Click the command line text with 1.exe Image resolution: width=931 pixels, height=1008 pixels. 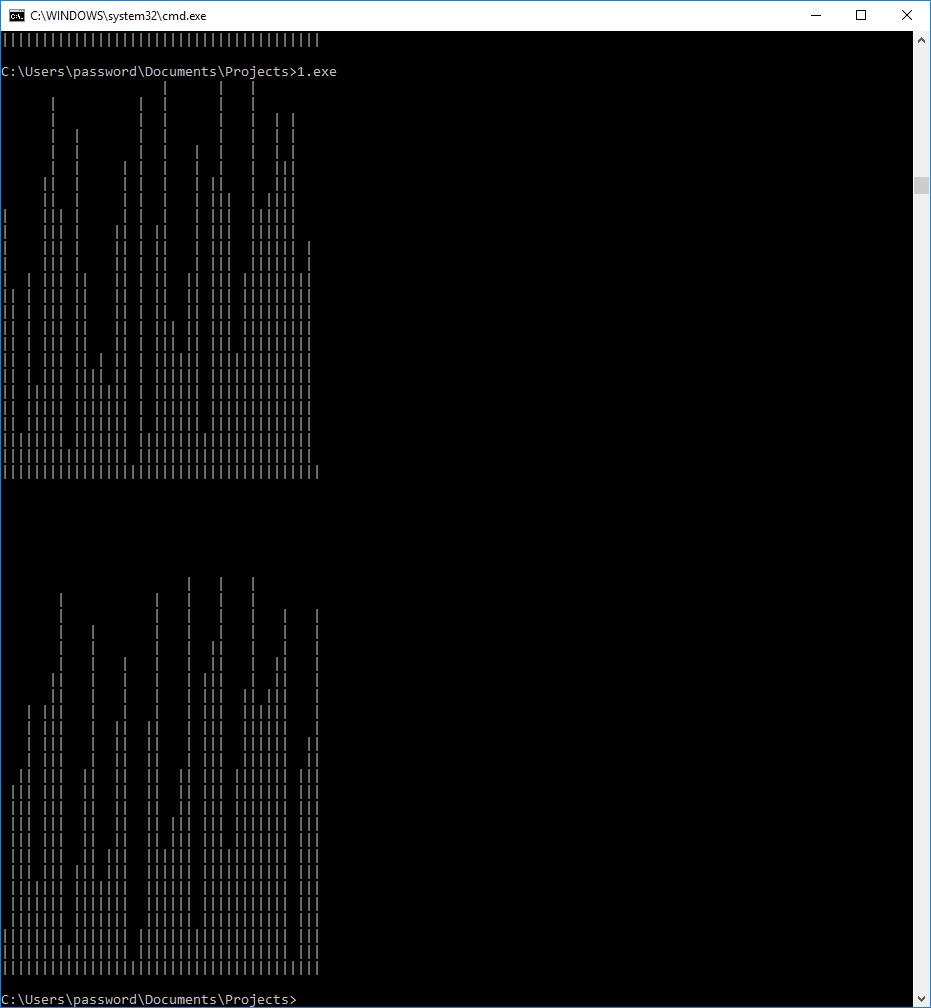[169, 72]
